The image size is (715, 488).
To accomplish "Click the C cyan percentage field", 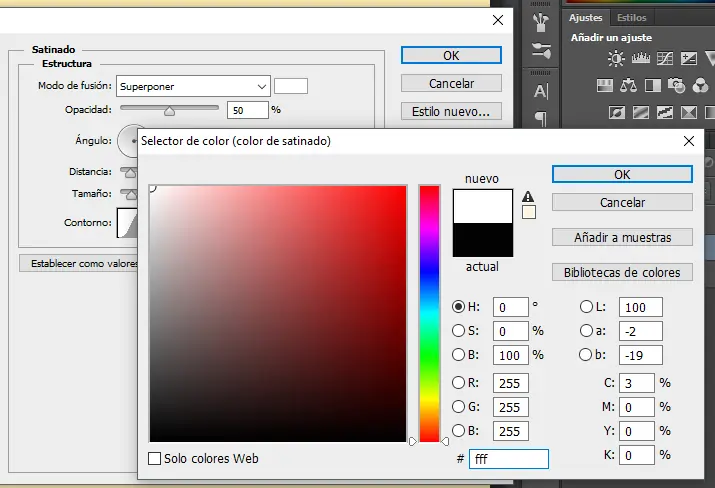I will click(x=637, y=383).
